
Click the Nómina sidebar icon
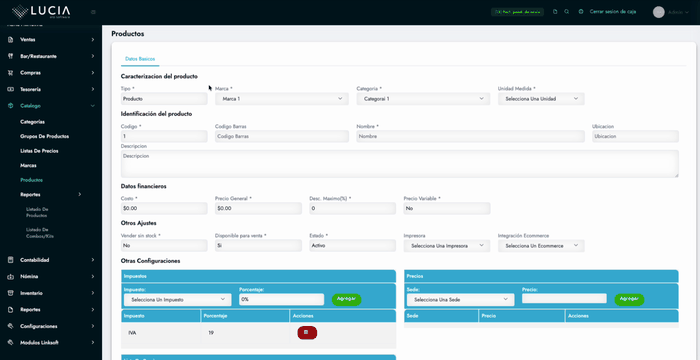(x=11, y=276)
